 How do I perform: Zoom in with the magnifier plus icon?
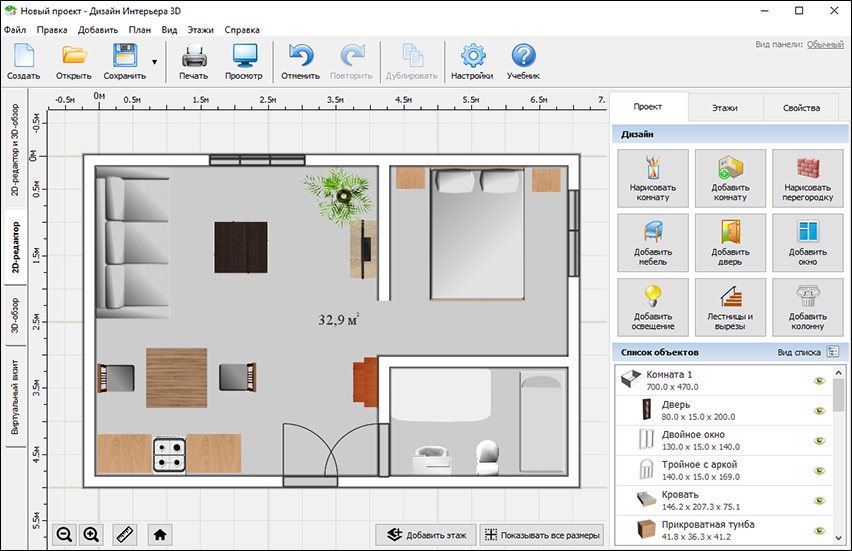coord(91,535)
